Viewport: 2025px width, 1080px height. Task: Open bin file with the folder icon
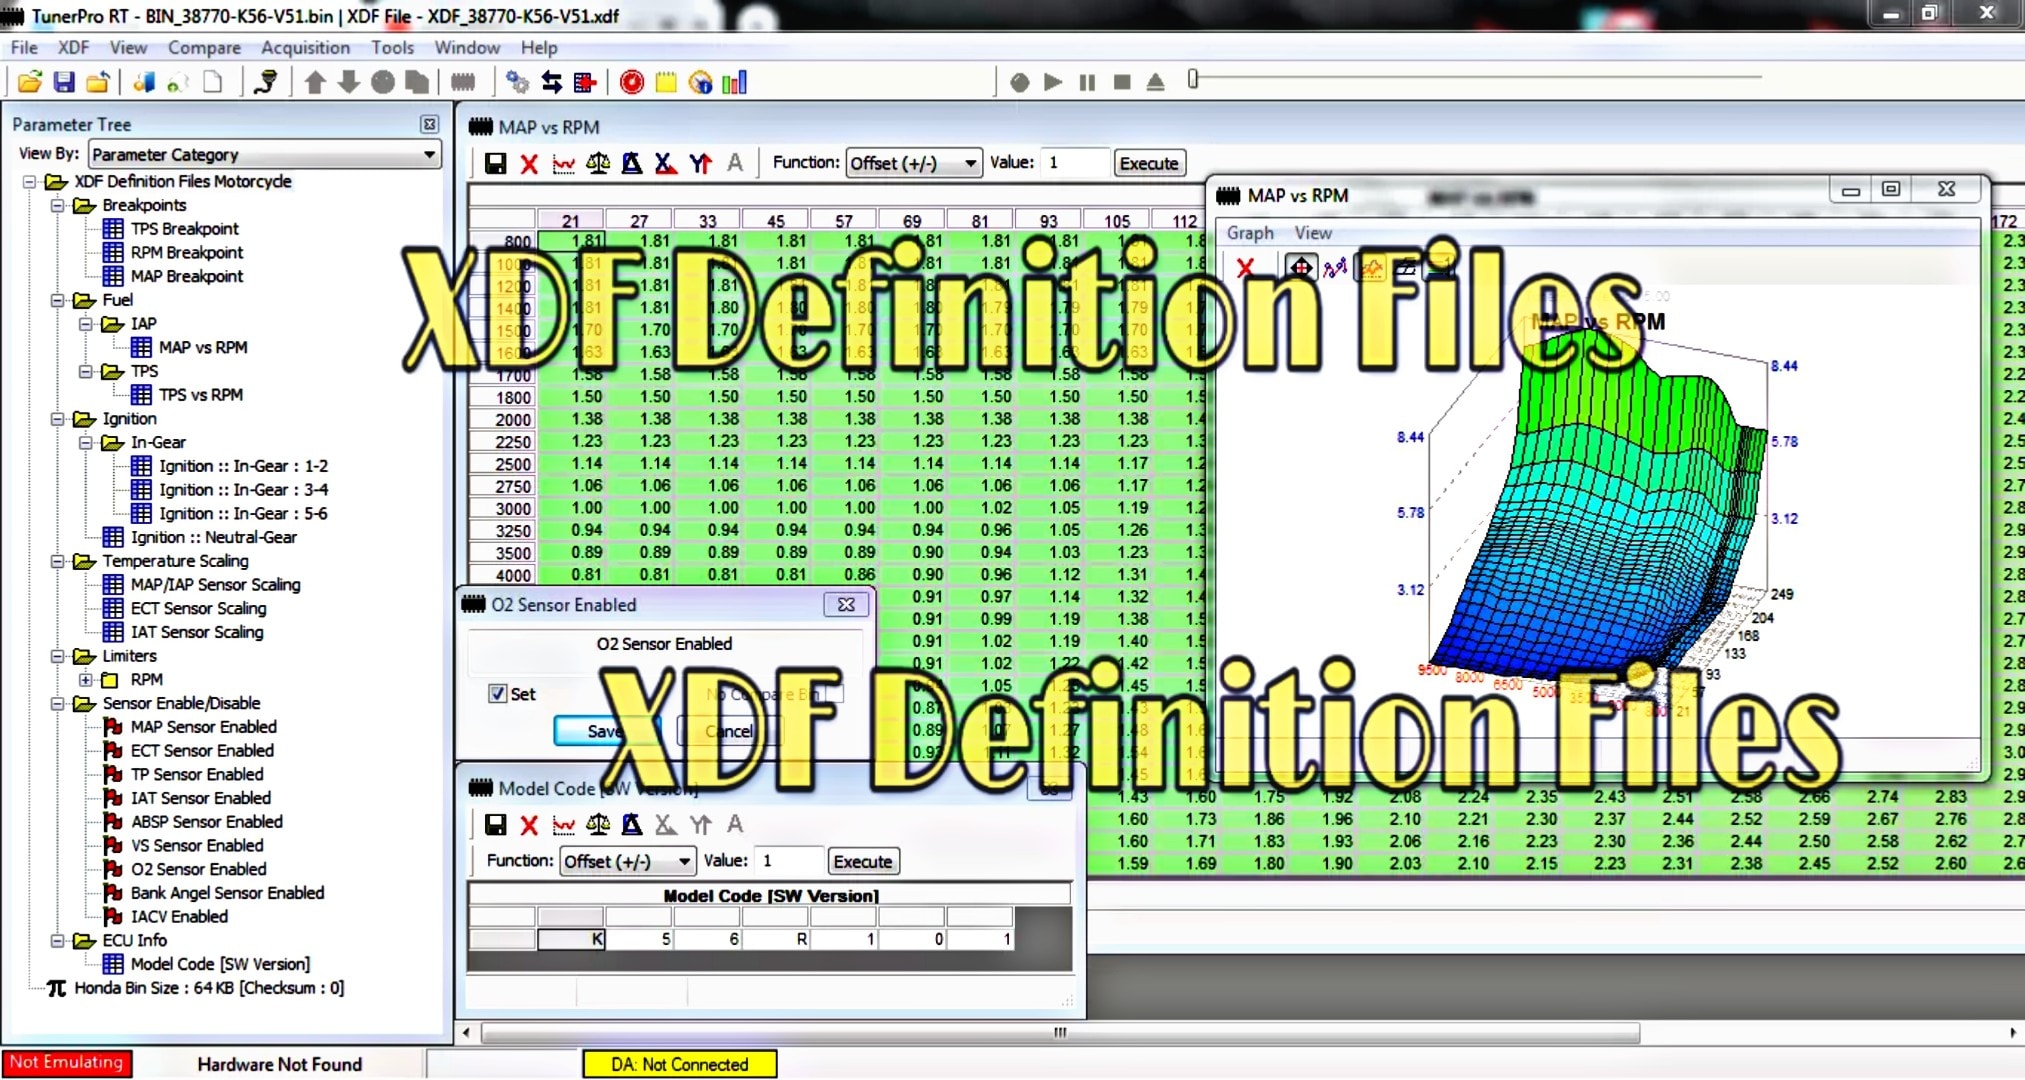(x=30, y=82)
